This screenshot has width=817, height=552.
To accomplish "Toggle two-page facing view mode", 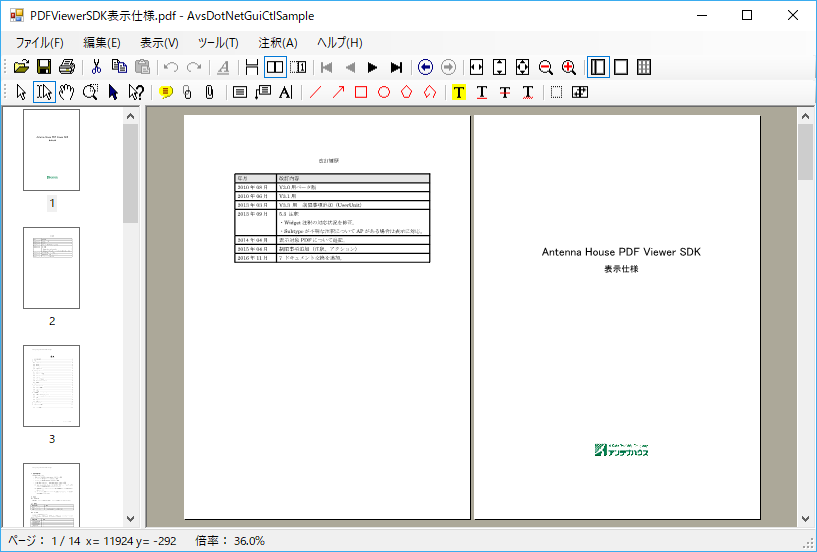I will tap(274, 67).
